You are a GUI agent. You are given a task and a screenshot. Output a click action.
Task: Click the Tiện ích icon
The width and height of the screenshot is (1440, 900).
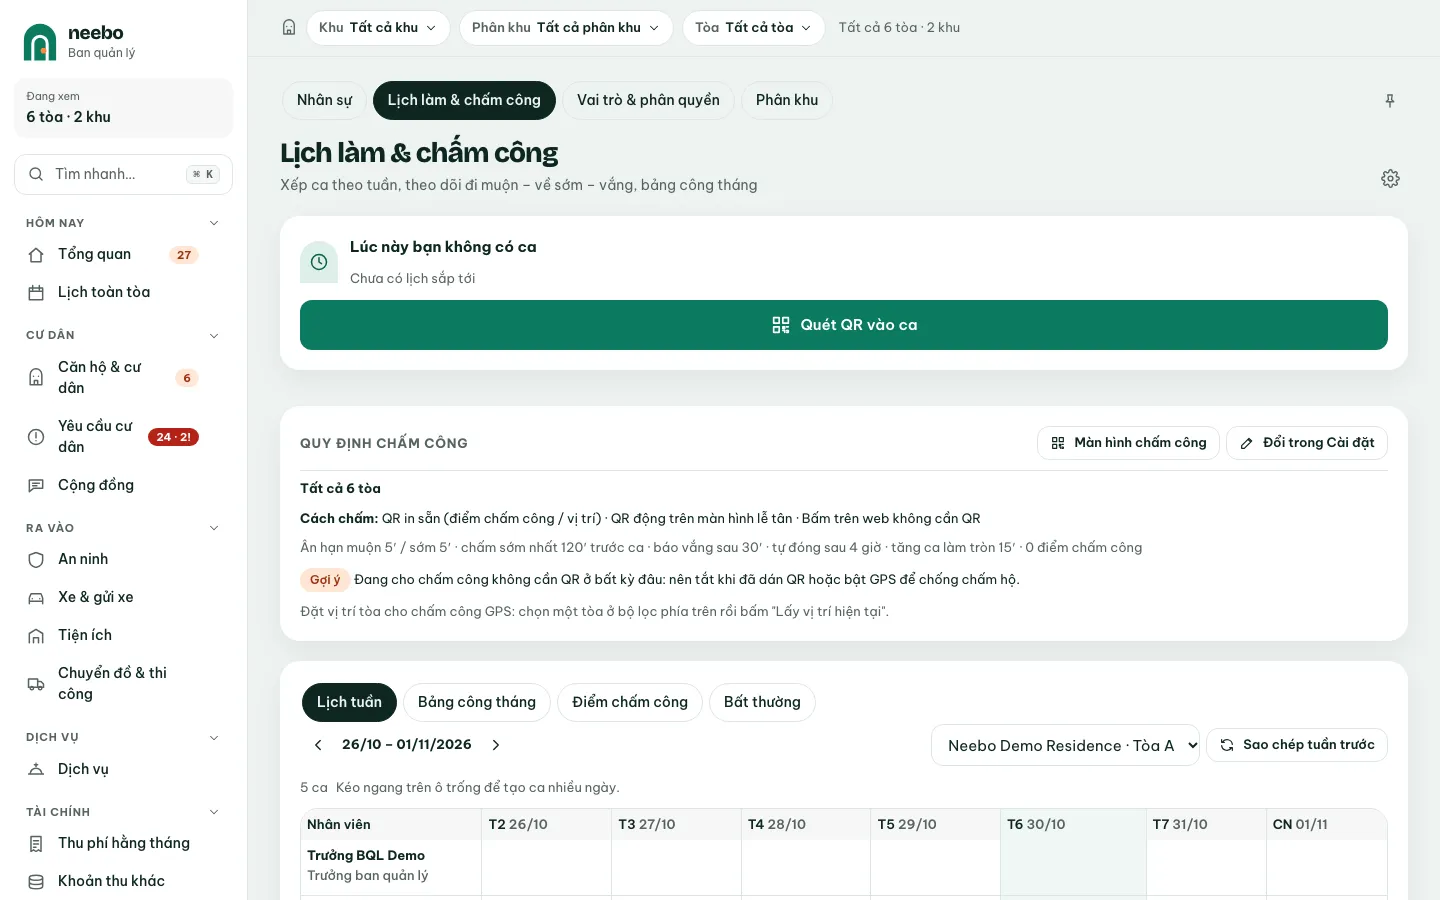tap(36, 636)
